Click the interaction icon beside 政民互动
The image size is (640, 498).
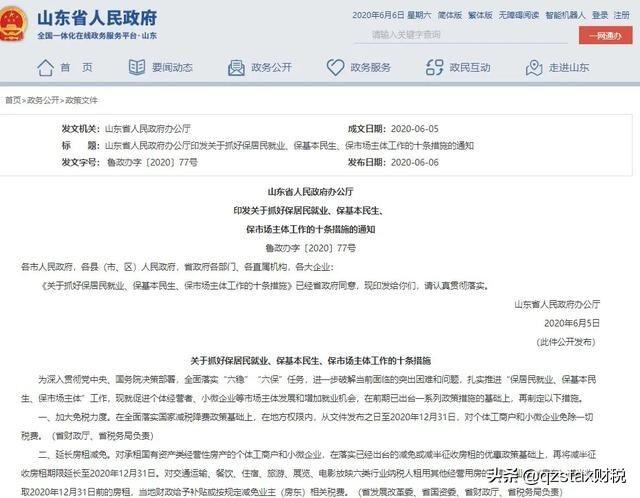[x=435, y=67]
